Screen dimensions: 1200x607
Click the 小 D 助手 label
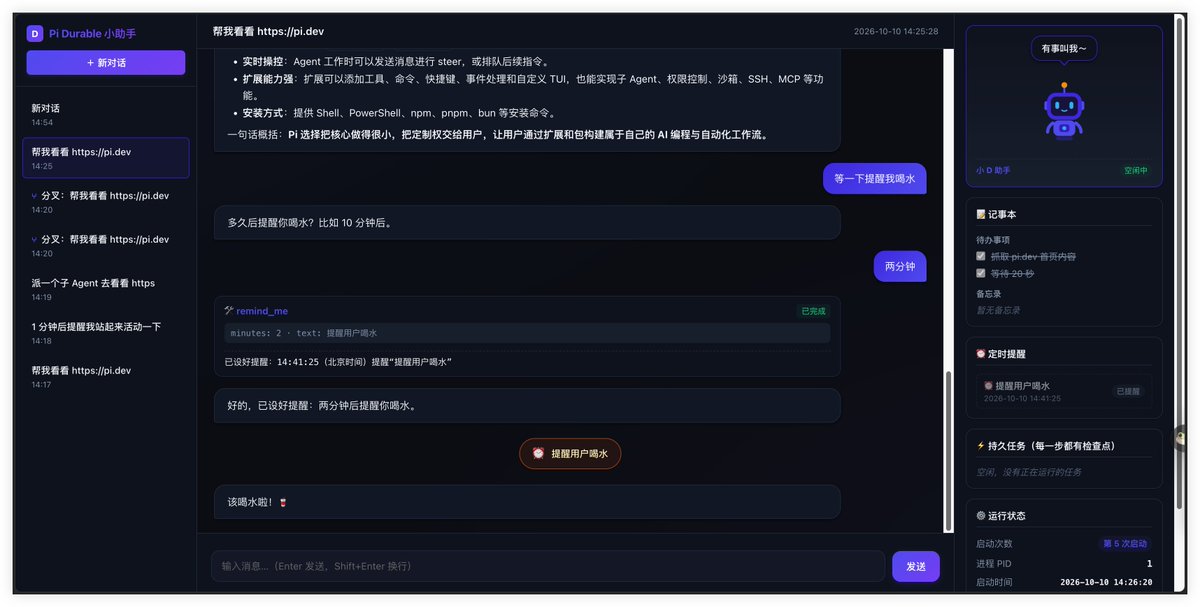993,170
